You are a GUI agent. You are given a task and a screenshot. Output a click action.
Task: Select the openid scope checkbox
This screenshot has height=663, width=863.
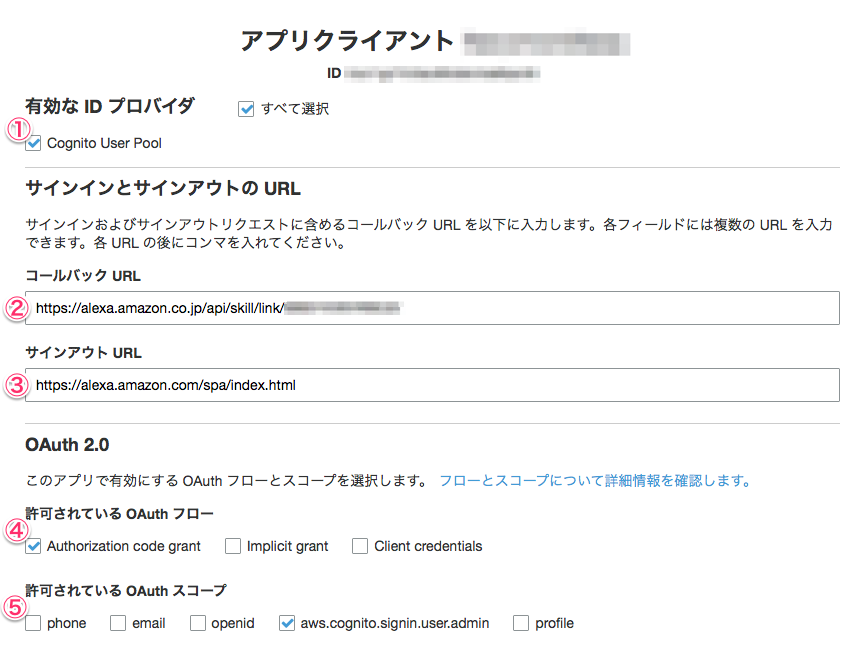tap(197, 623)
